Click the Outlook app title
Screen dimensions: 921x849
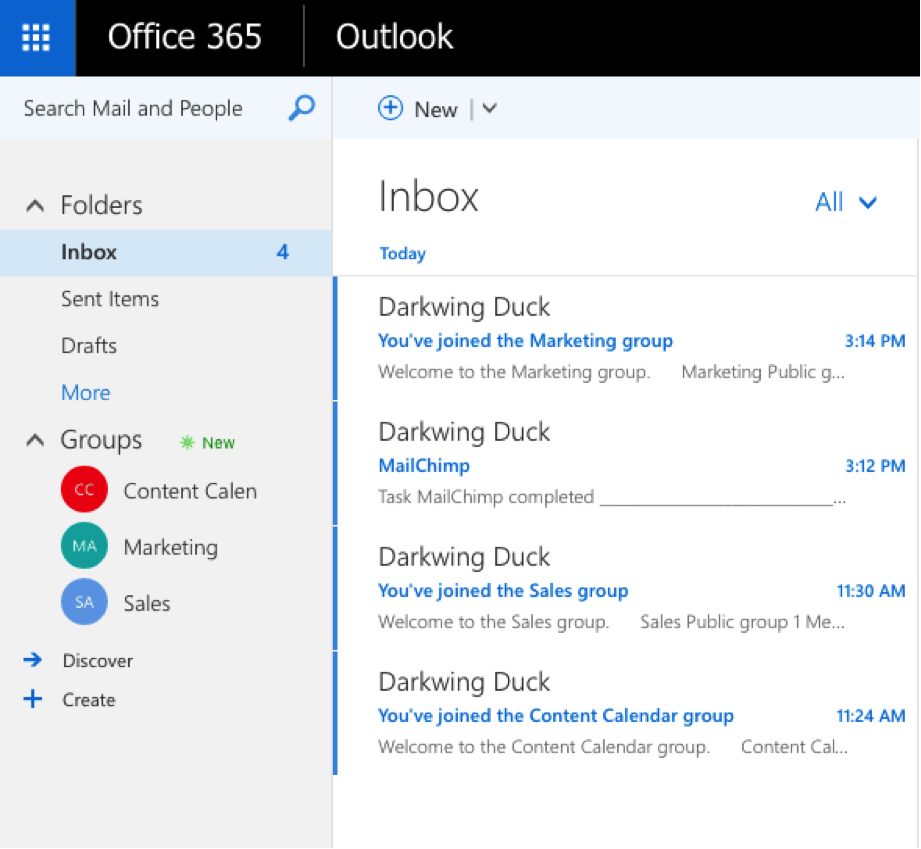pos(395,36)
